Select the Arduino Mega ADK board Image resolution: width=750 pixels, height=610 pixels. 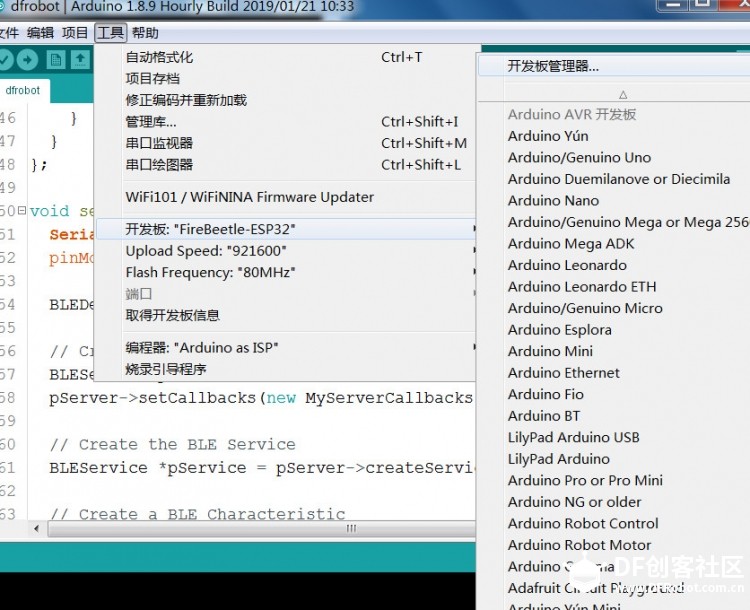pos(614,244)
